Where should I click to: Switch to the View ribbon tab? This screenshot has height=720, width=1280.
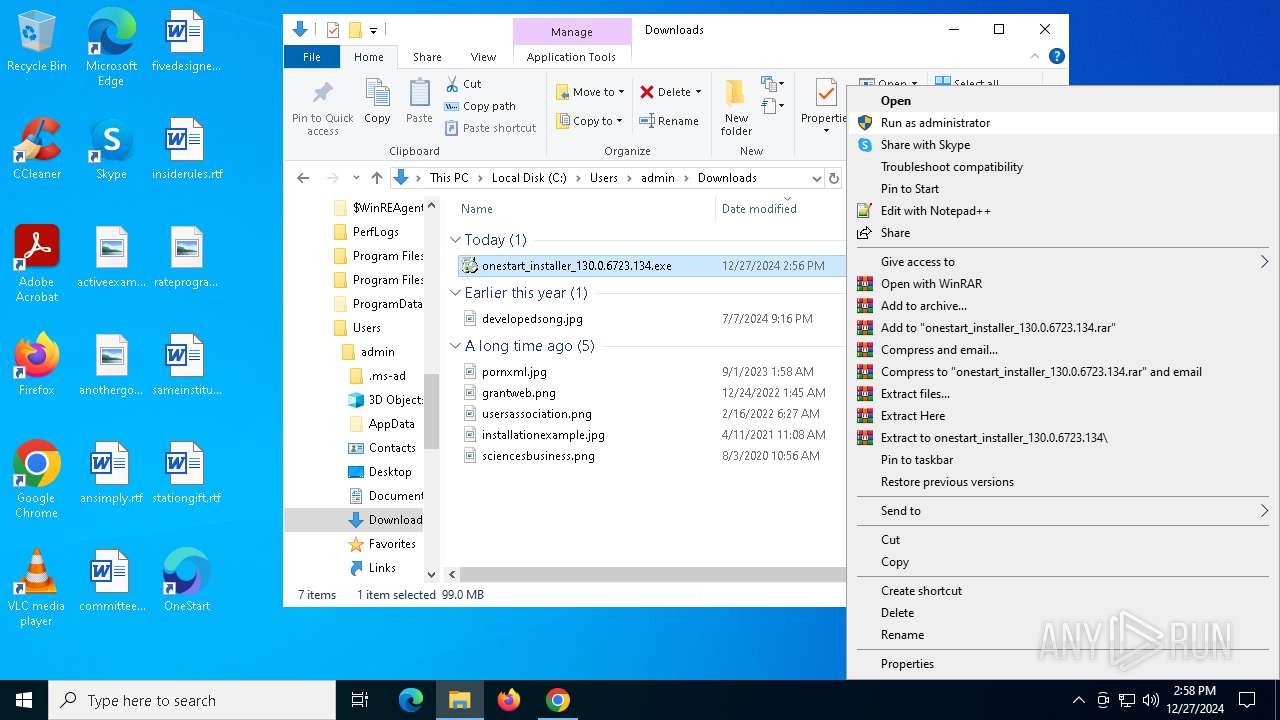(x=483, y=57)
